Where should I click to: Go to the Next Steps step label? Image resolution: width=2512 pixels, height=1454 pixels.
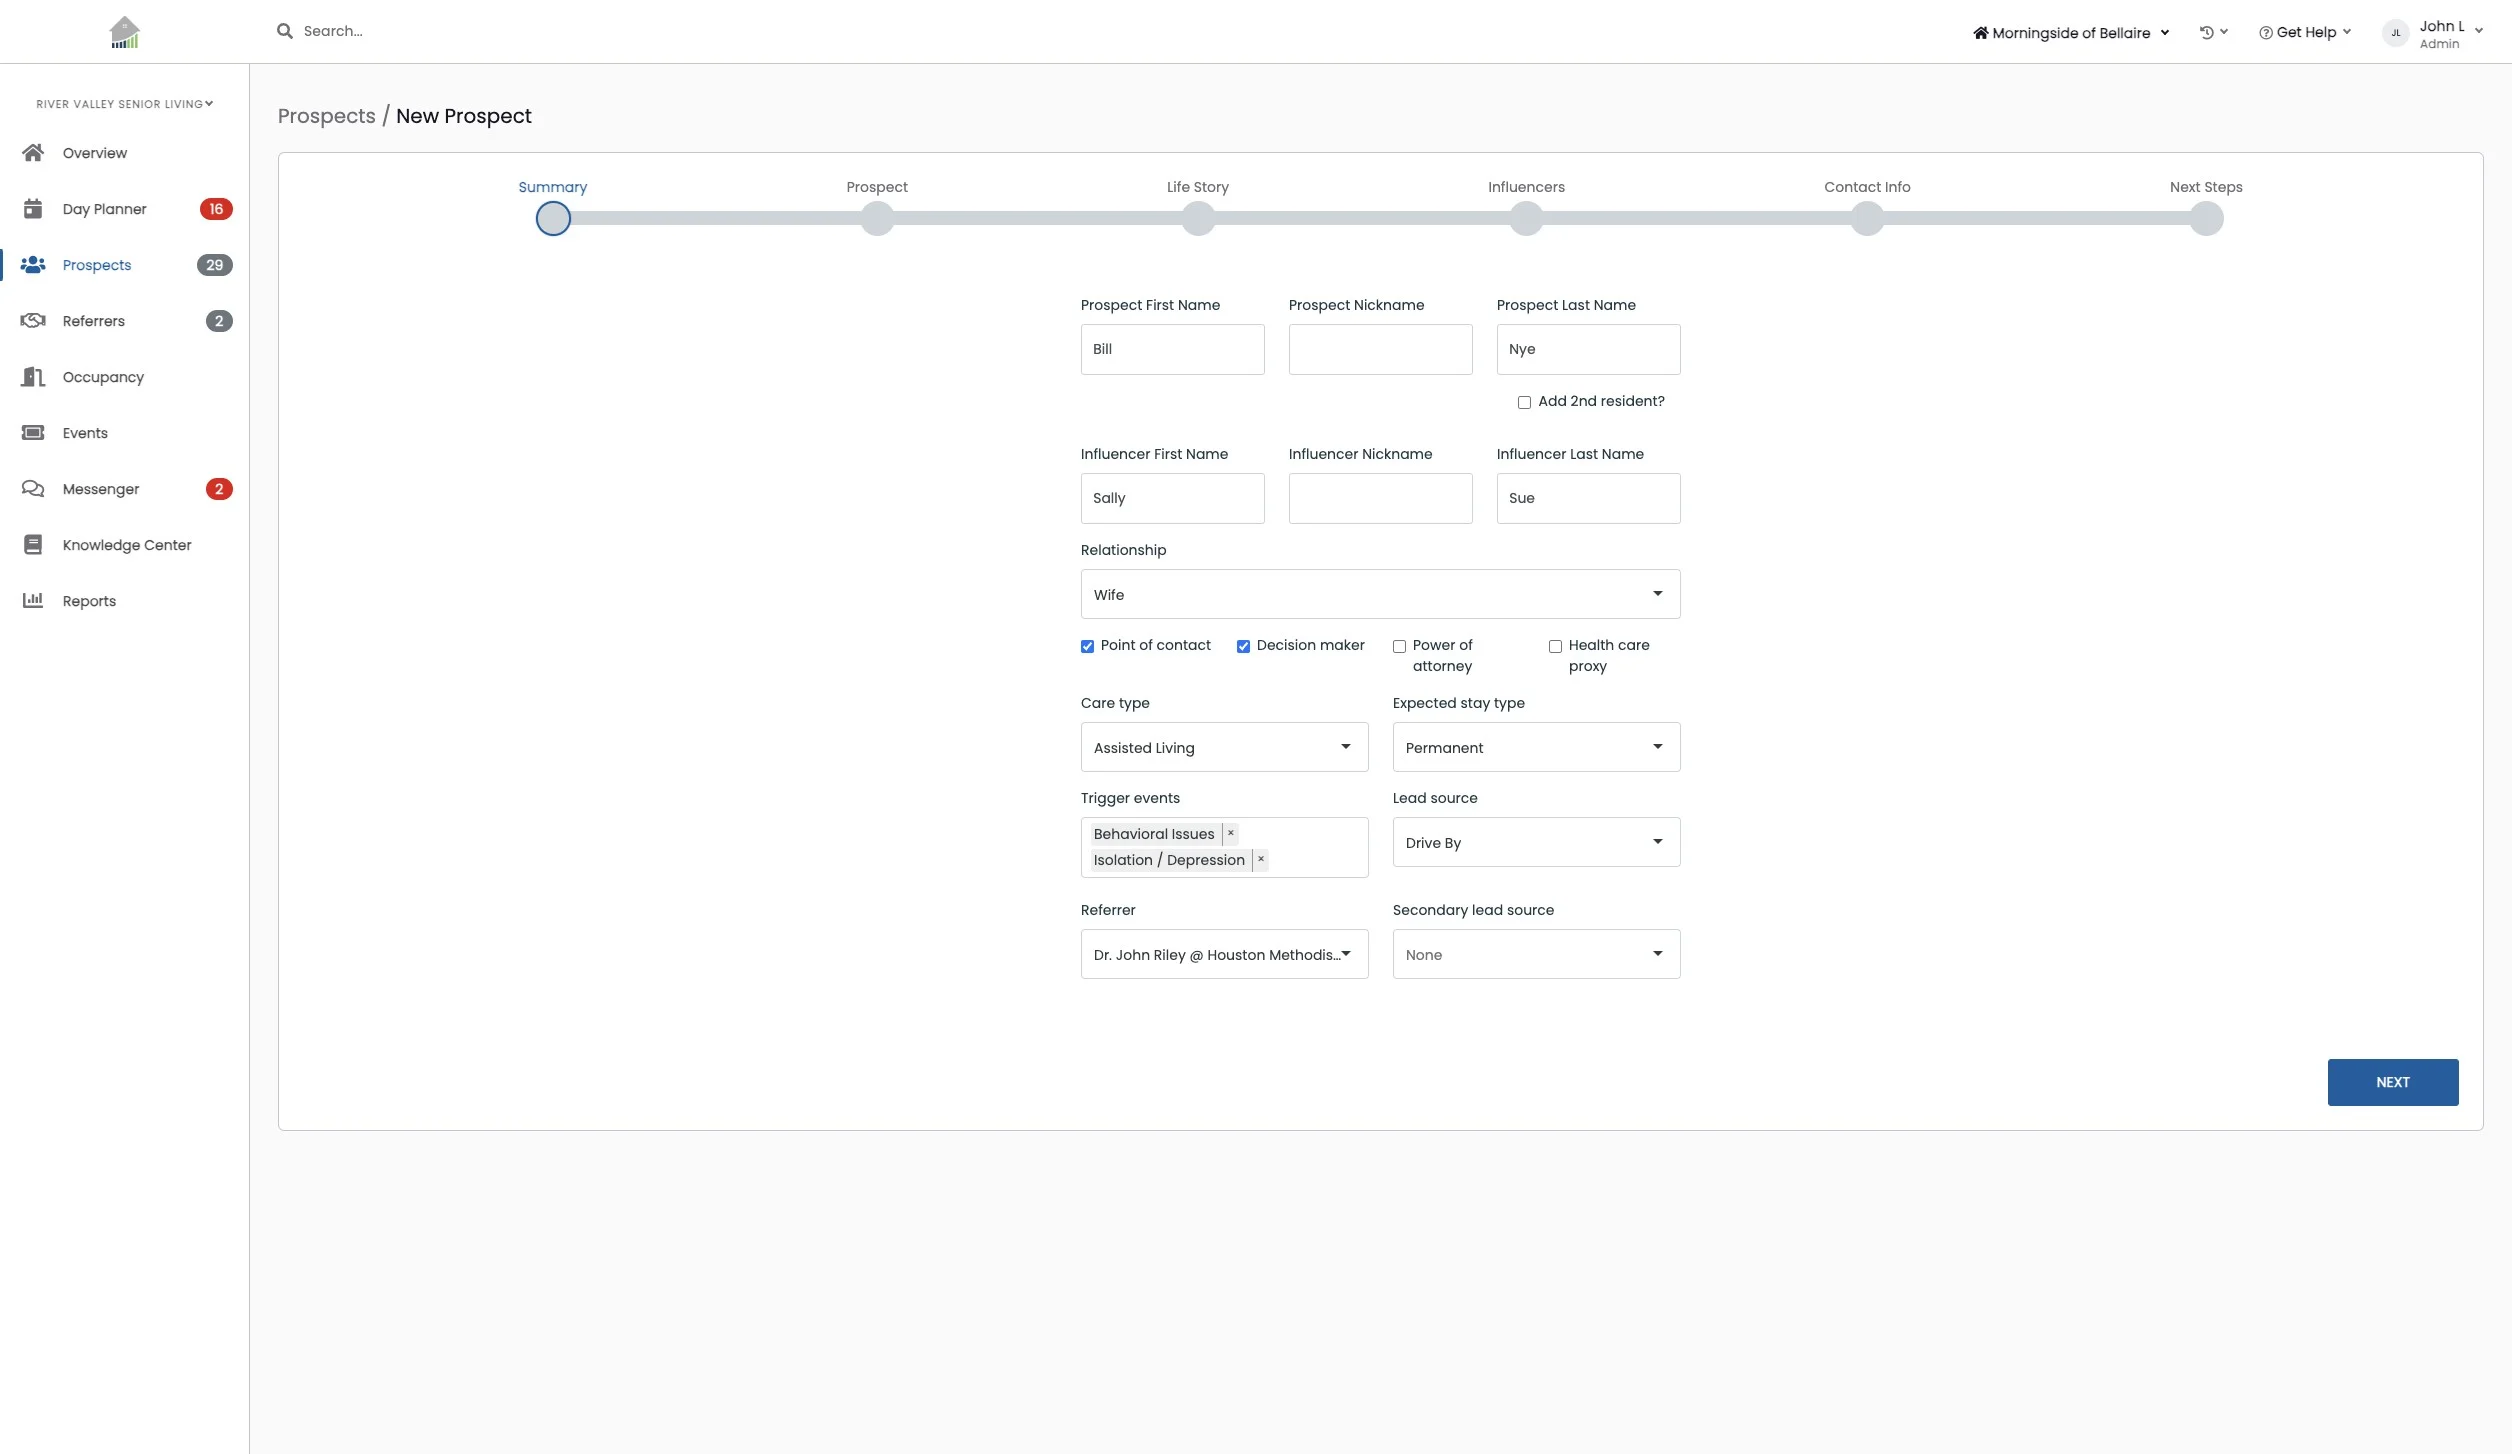[x=2206, y=187]
